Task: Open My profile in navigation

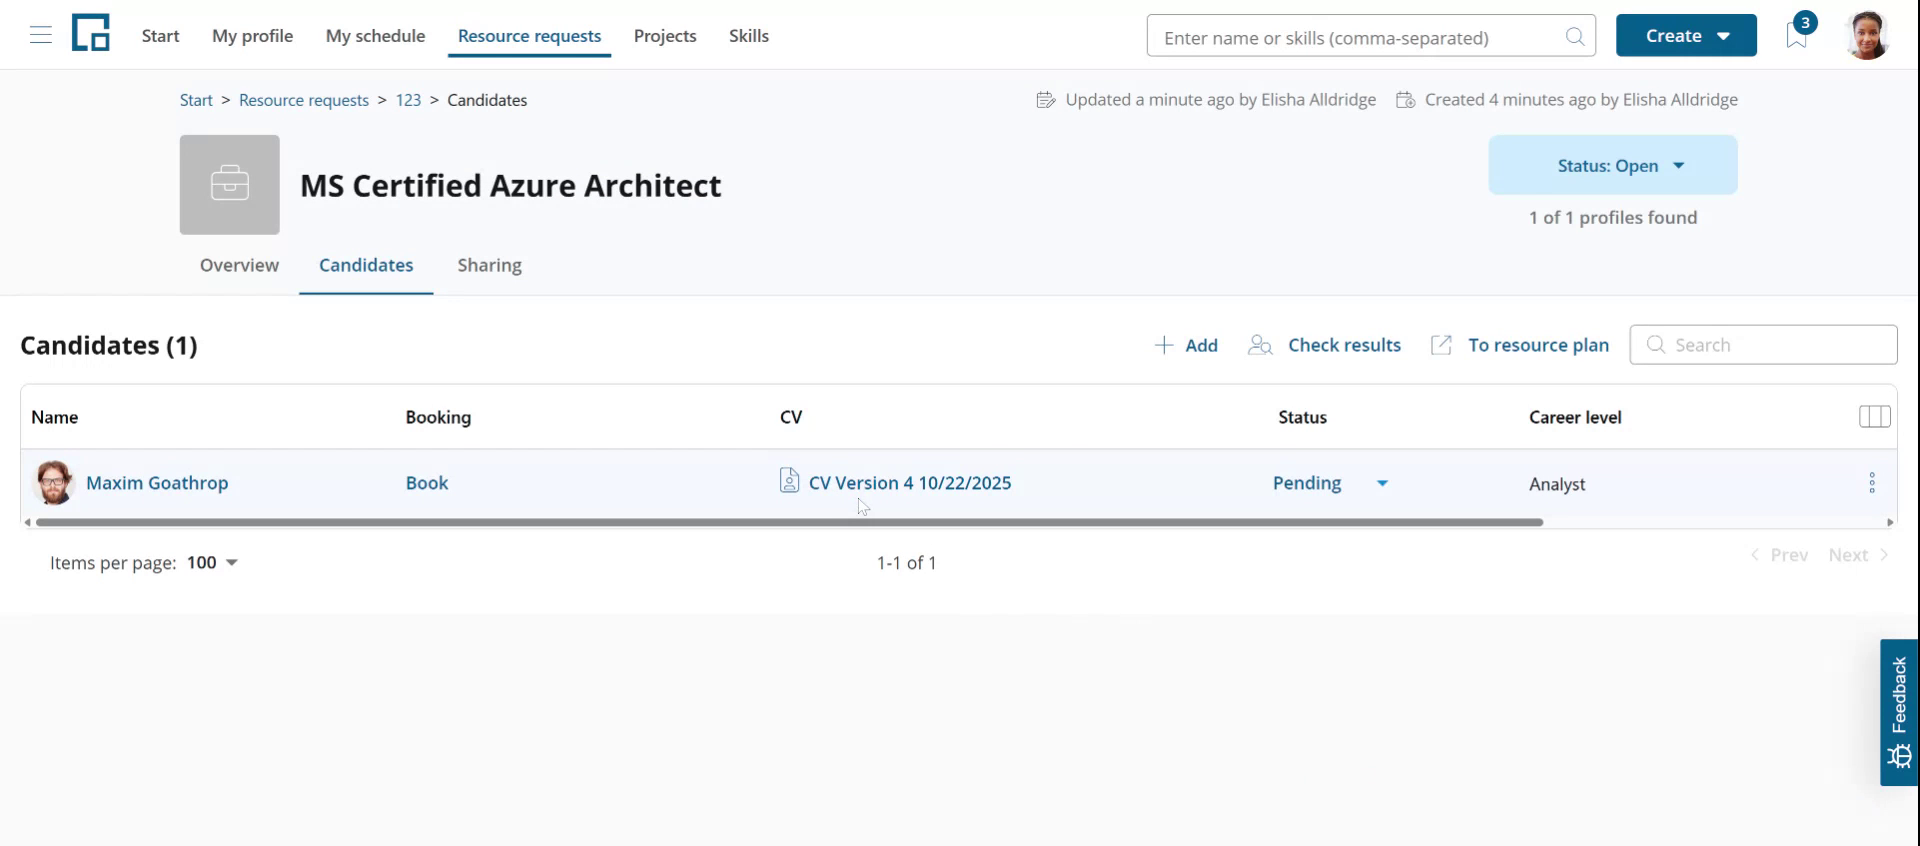Action: [x=252, y=36]
